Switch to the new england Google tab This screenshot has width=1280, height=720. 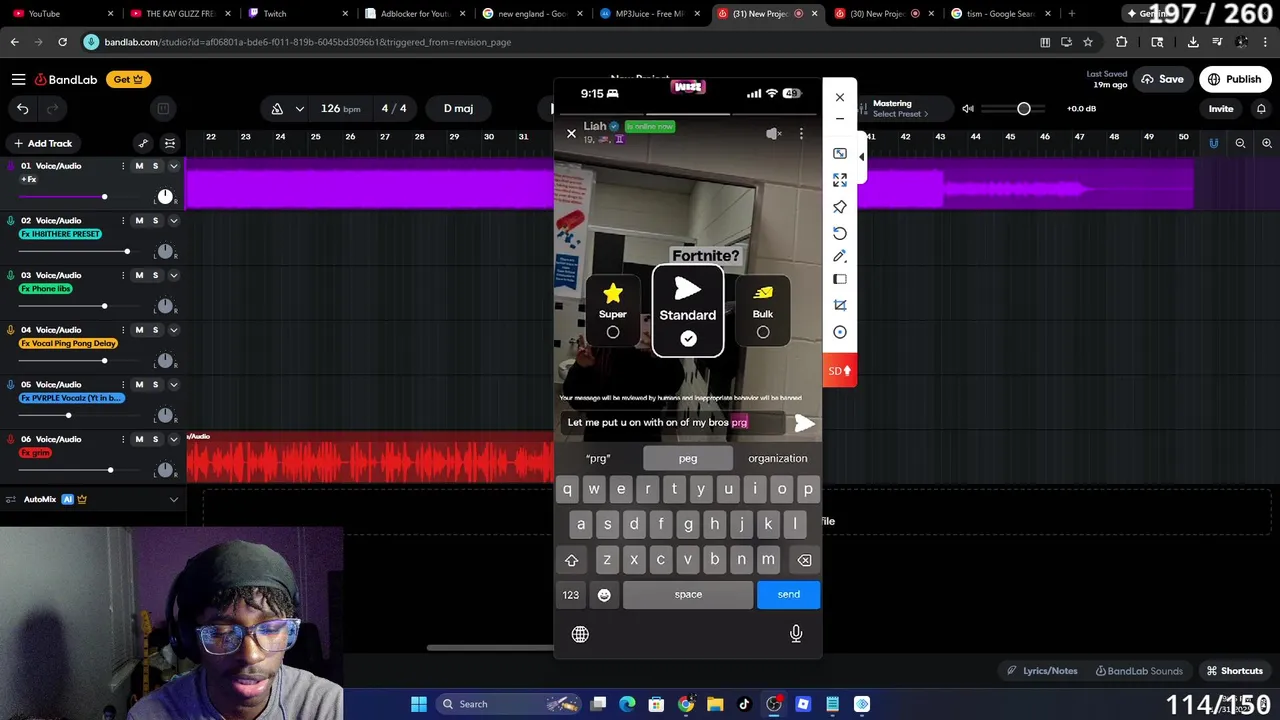pyautogui.click(x=532, y=14)
